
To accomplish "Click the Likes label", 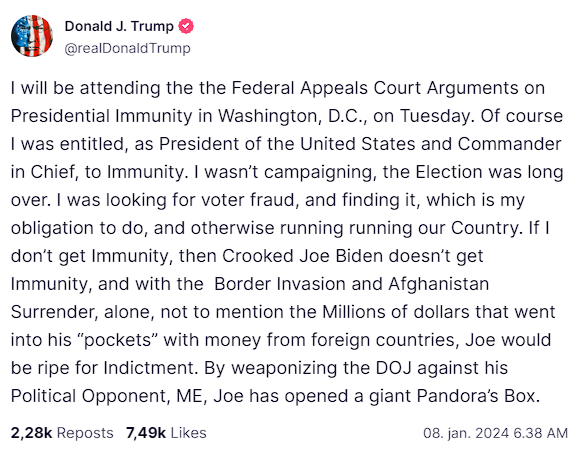I will click(189, 433).
